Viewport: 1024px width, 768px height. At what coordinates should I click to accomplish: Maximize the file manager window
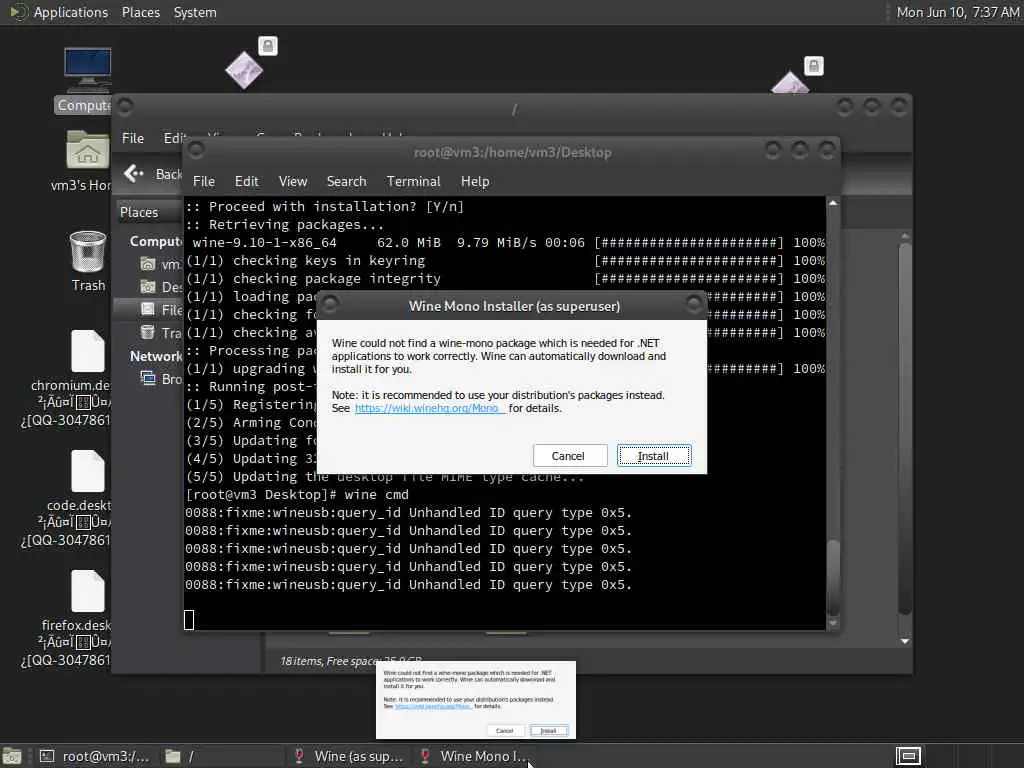pyautogui.click(x=872, y=106)
